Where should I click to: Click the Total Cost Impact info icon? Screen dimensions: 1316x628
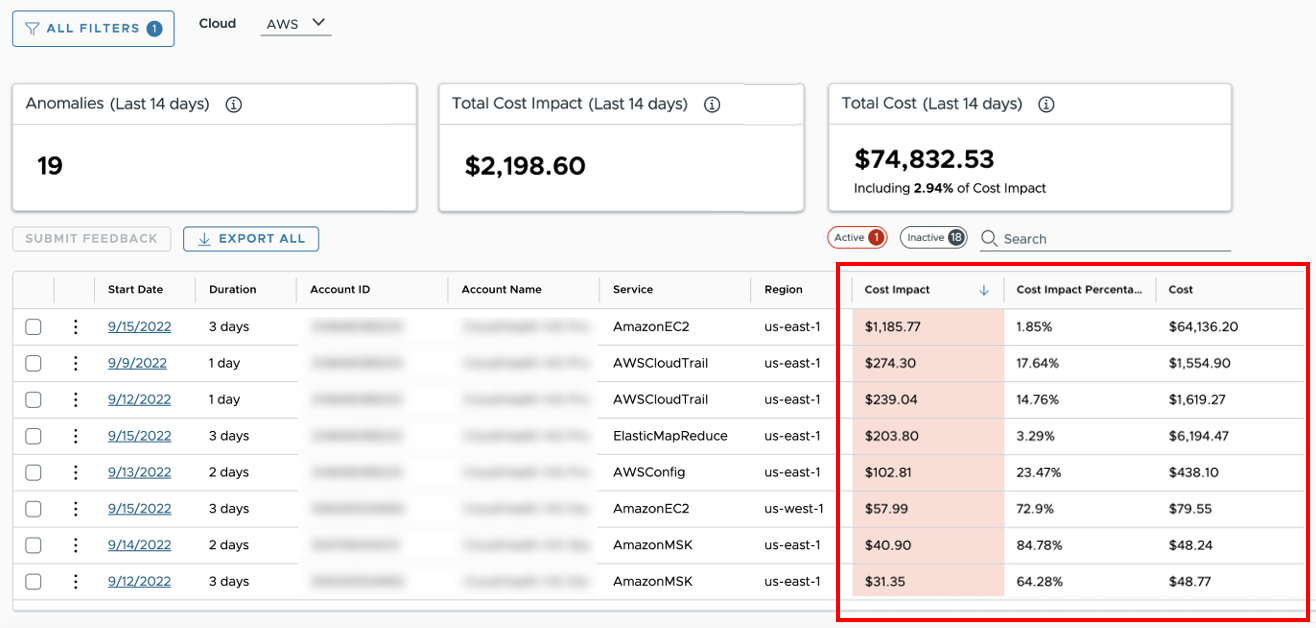tap(712, 104)
